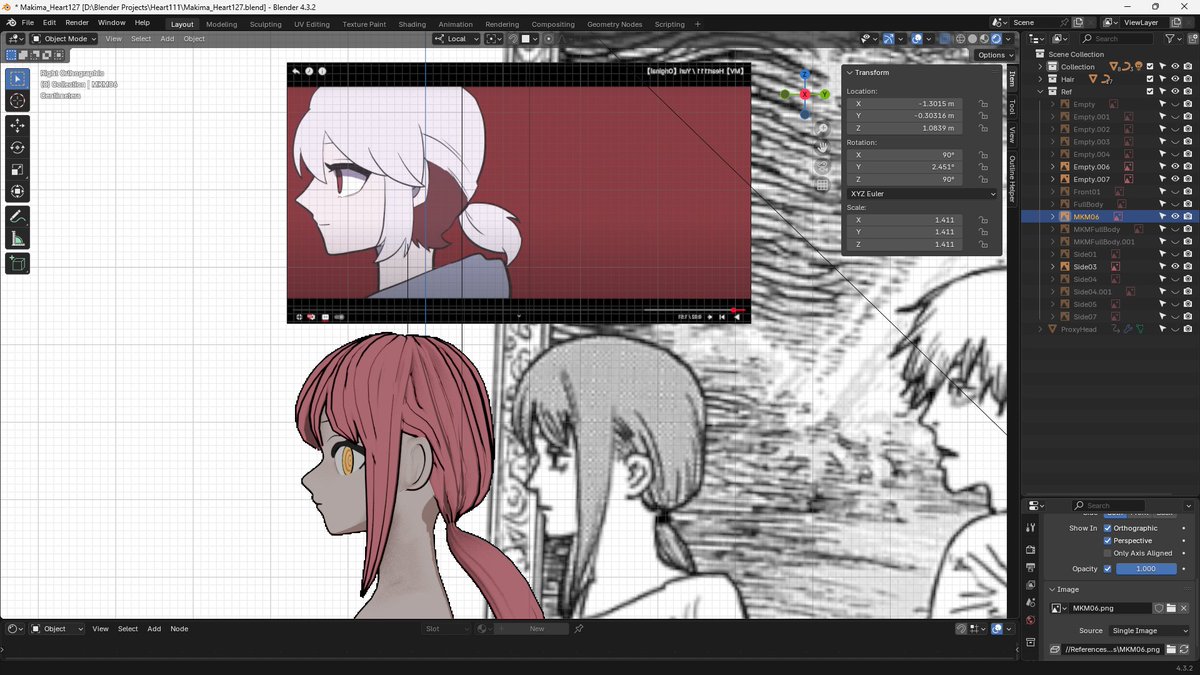Pick the Annotate tool
The image size is (1200, 675).
click(16, 216)
